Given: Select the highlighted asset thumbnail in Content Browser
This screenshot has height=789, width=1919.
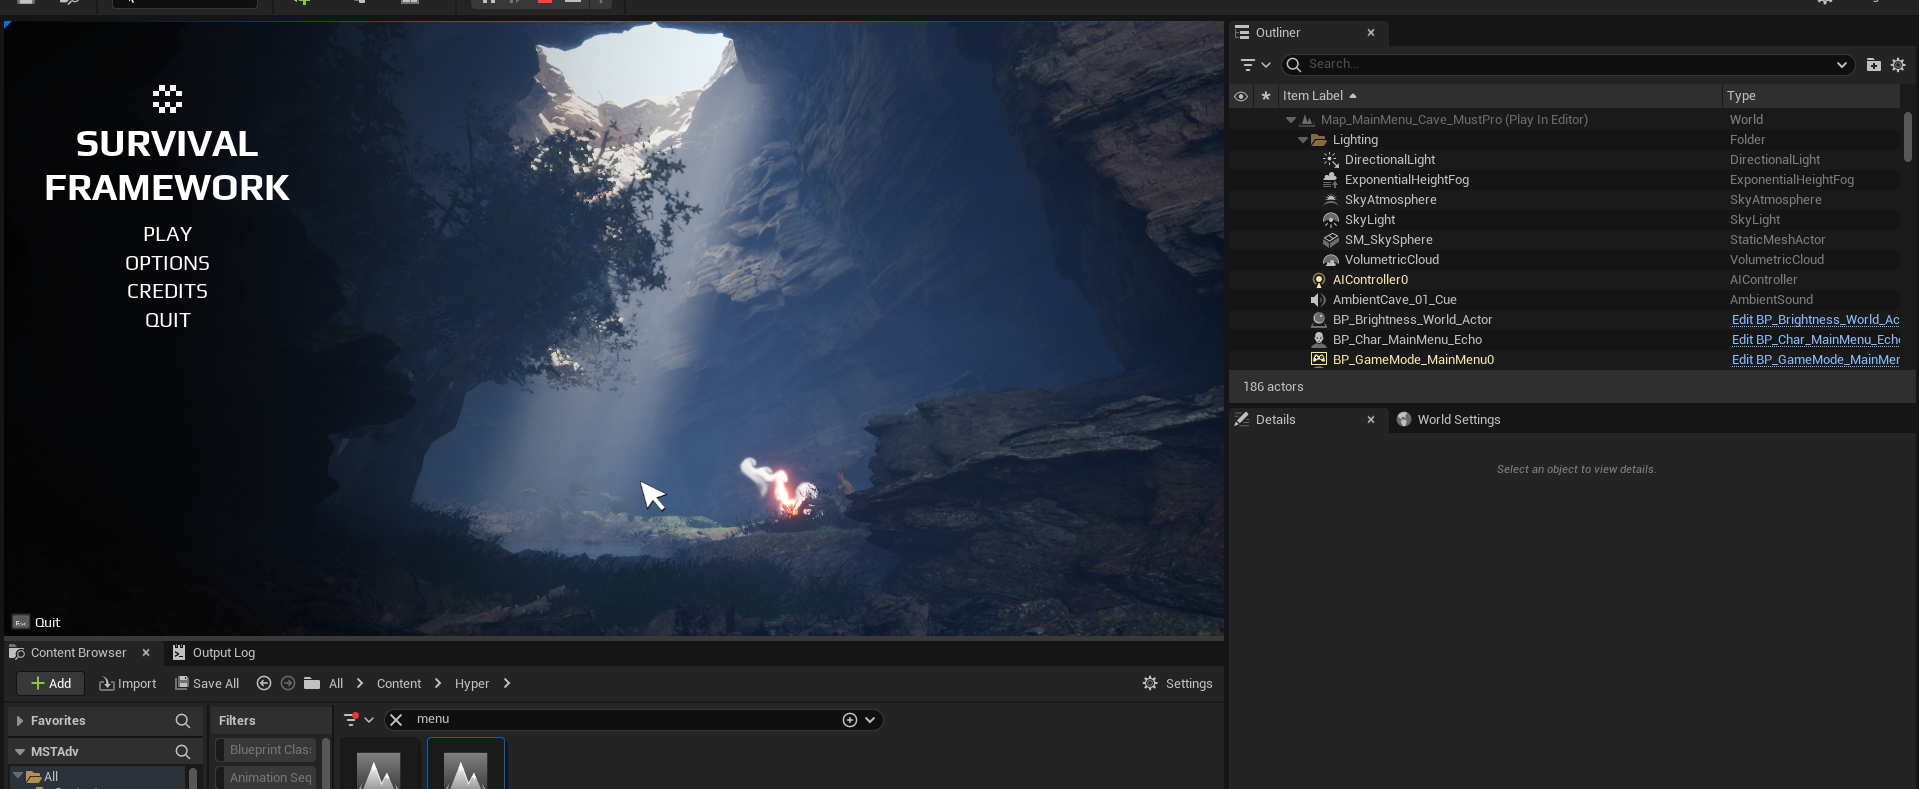Looking at the screenshot, I should (466, 765).
